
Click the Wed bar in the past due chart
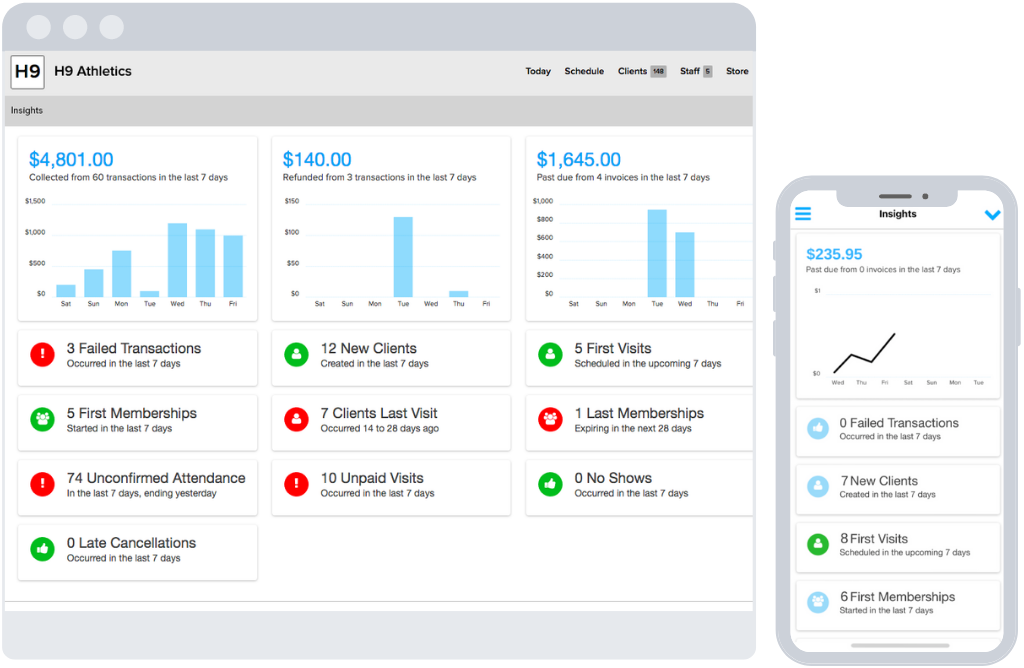tap(684, 265)
